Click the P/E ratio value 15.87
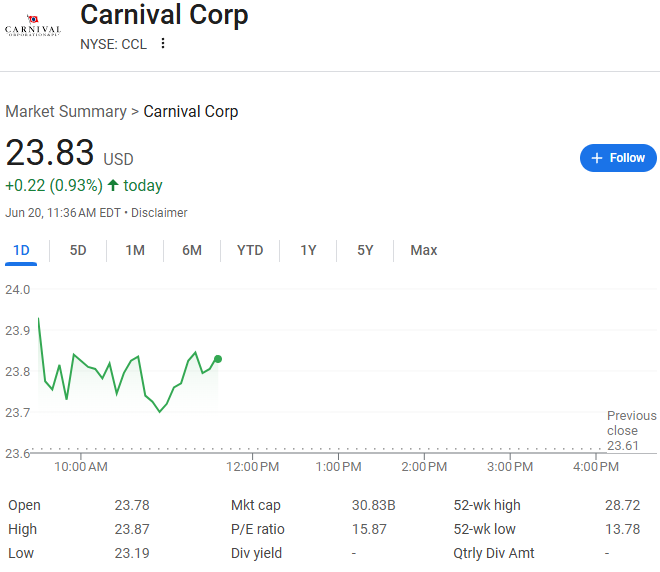 (369, 529)
